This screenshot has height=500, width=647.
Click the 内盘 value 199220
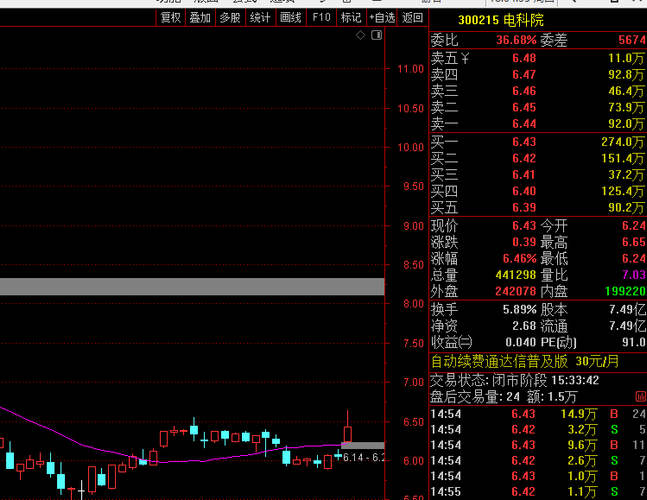pyautogui.click(x=625, y=291)
